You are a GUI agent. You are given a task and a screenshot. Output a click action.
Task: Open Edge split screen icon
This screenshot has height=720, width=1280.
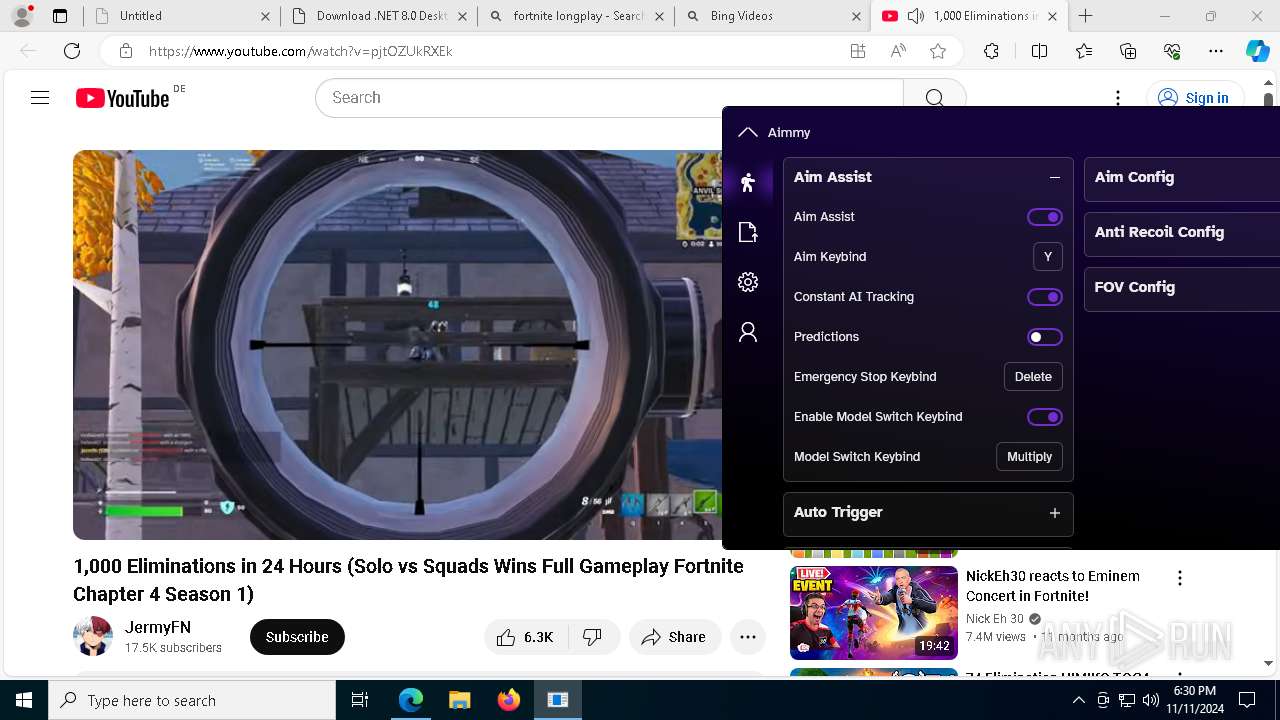tap(1039, 51)
